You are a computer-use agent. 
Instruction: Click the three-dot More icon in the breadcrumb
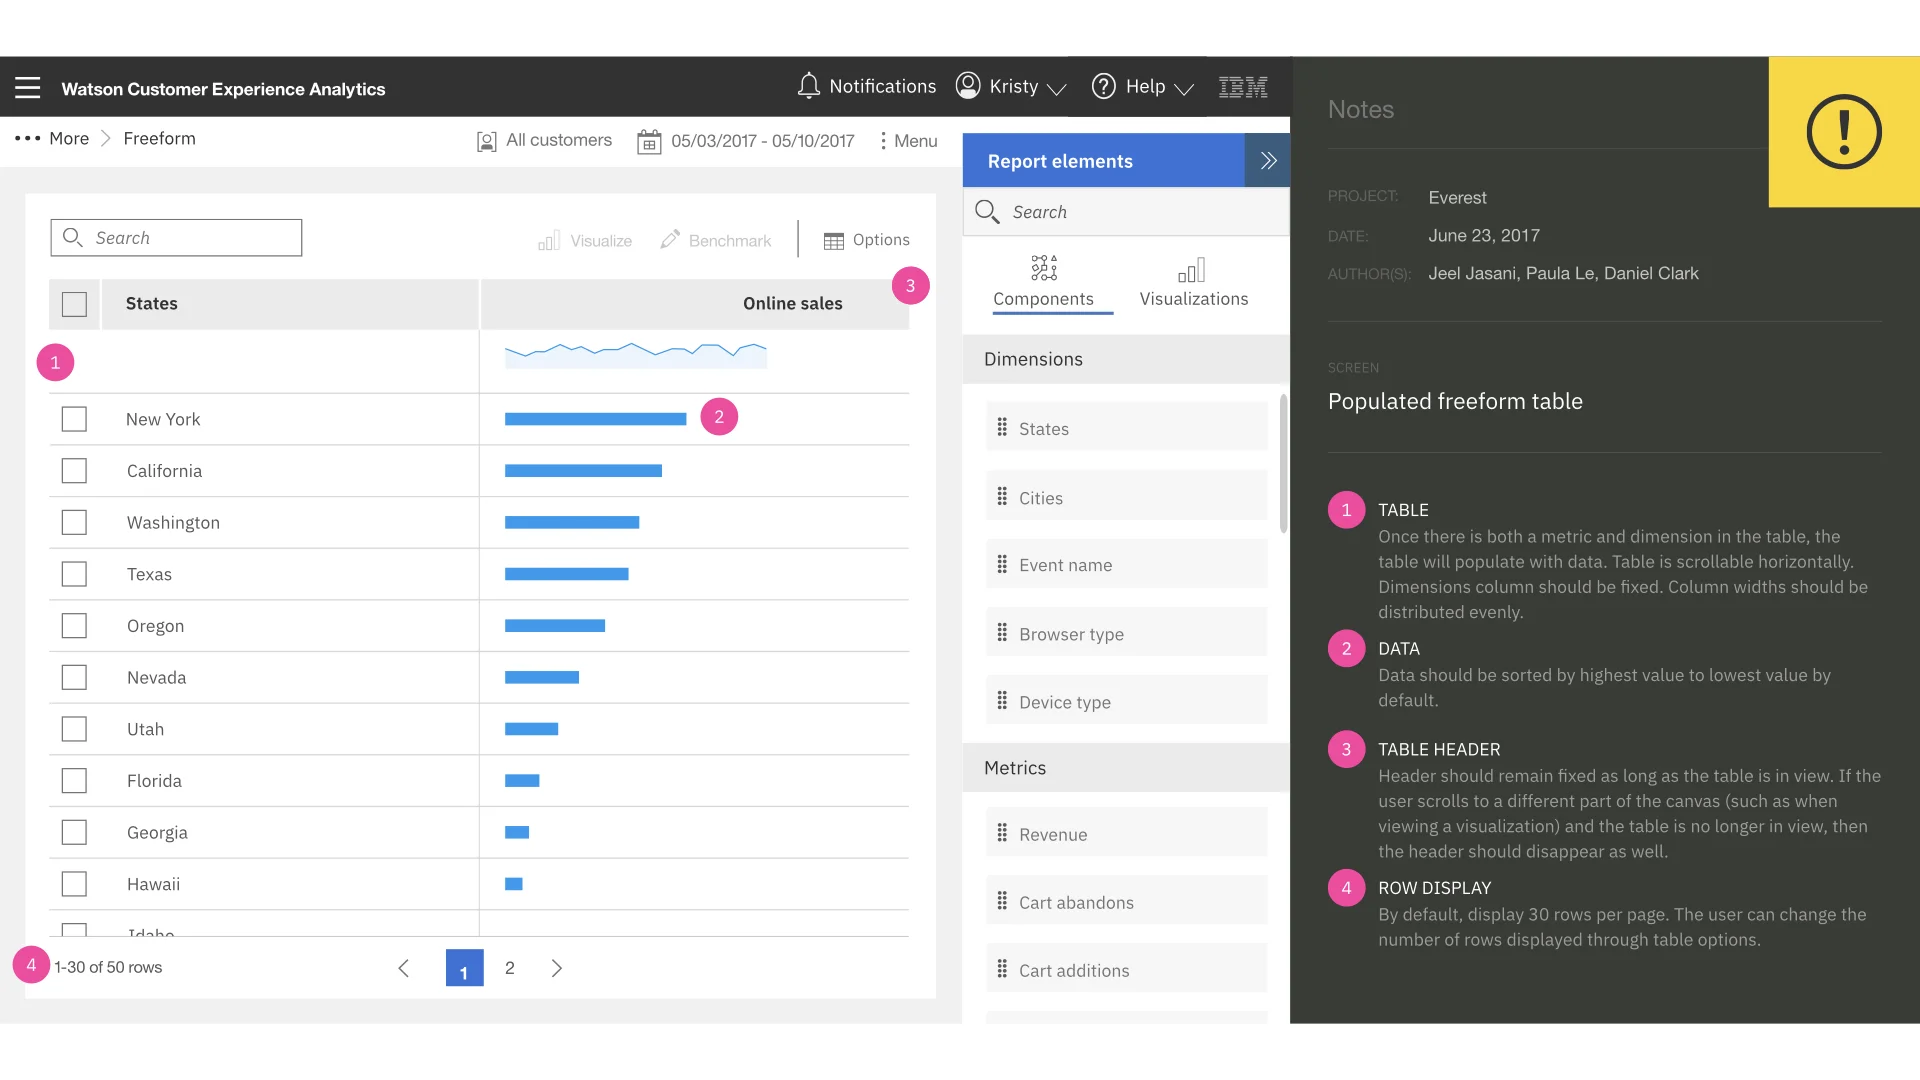tap(27, 139)
